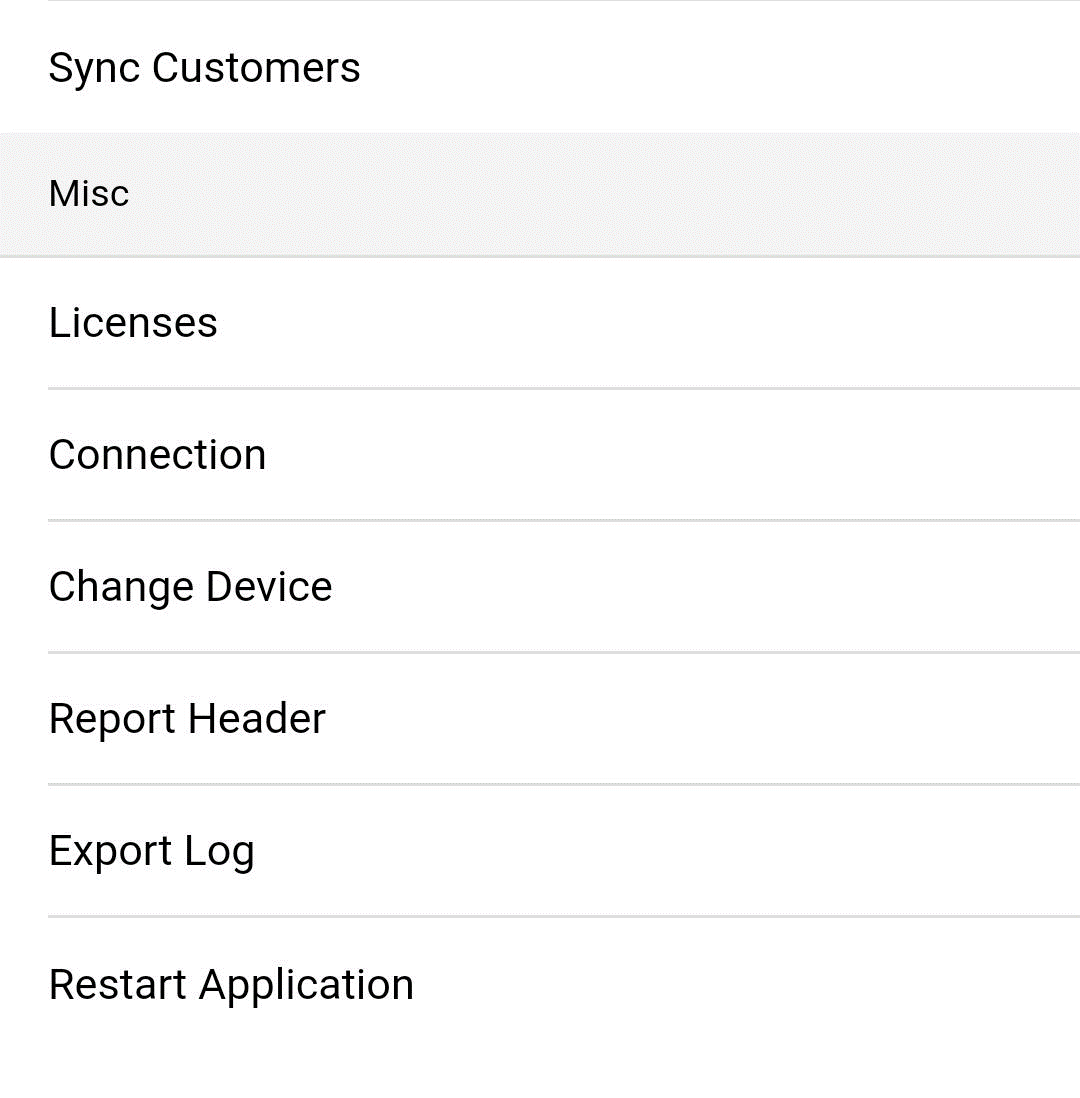Click the word Misc in the gray bar
The image size is (1080, 1098).
coord(89,194)
